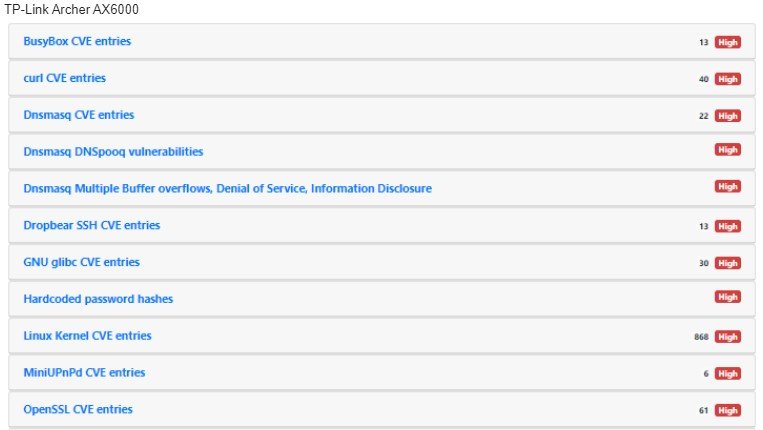This screenshot has height=430, width=763.
Task: Open BusyBox CVE entries link
Action: [77, 42]
